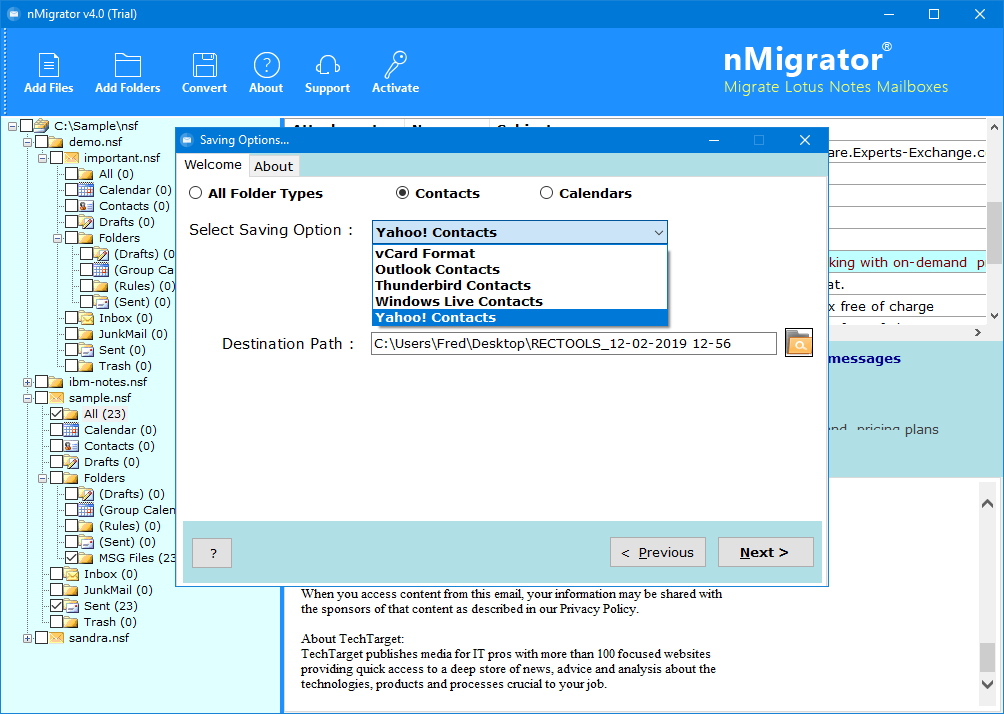The width and height of the screenshot is (1004, 714).
Task: Click the < Previous button
Action: pos(658,552)
